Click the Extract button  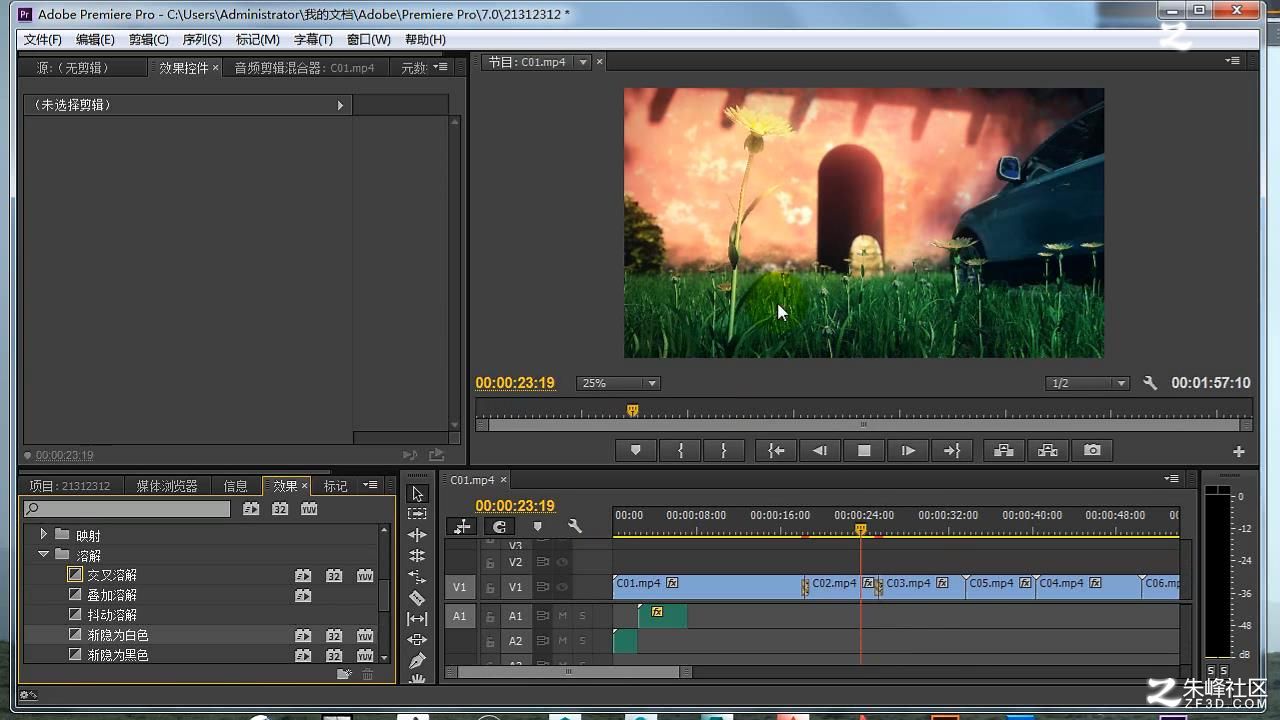(x=1048, y=451)
